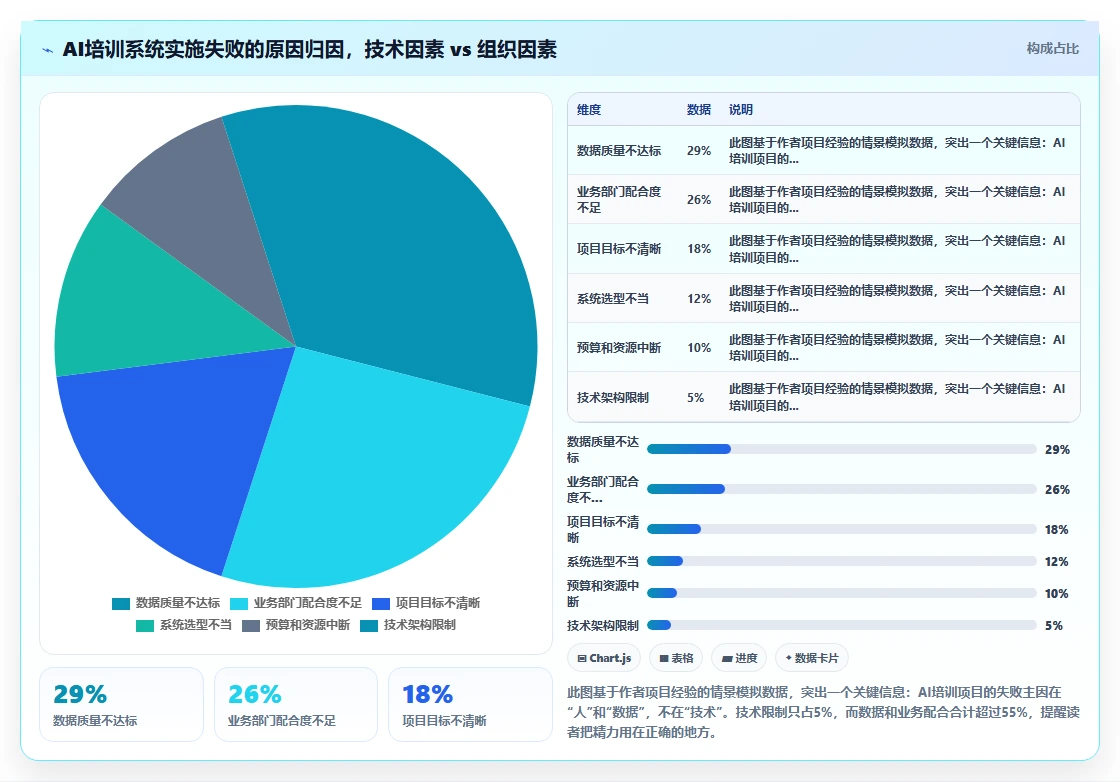The image size is (1120, 782).
Task: Select the 项目目标不清晰 table row name
Action: point(619,249)
